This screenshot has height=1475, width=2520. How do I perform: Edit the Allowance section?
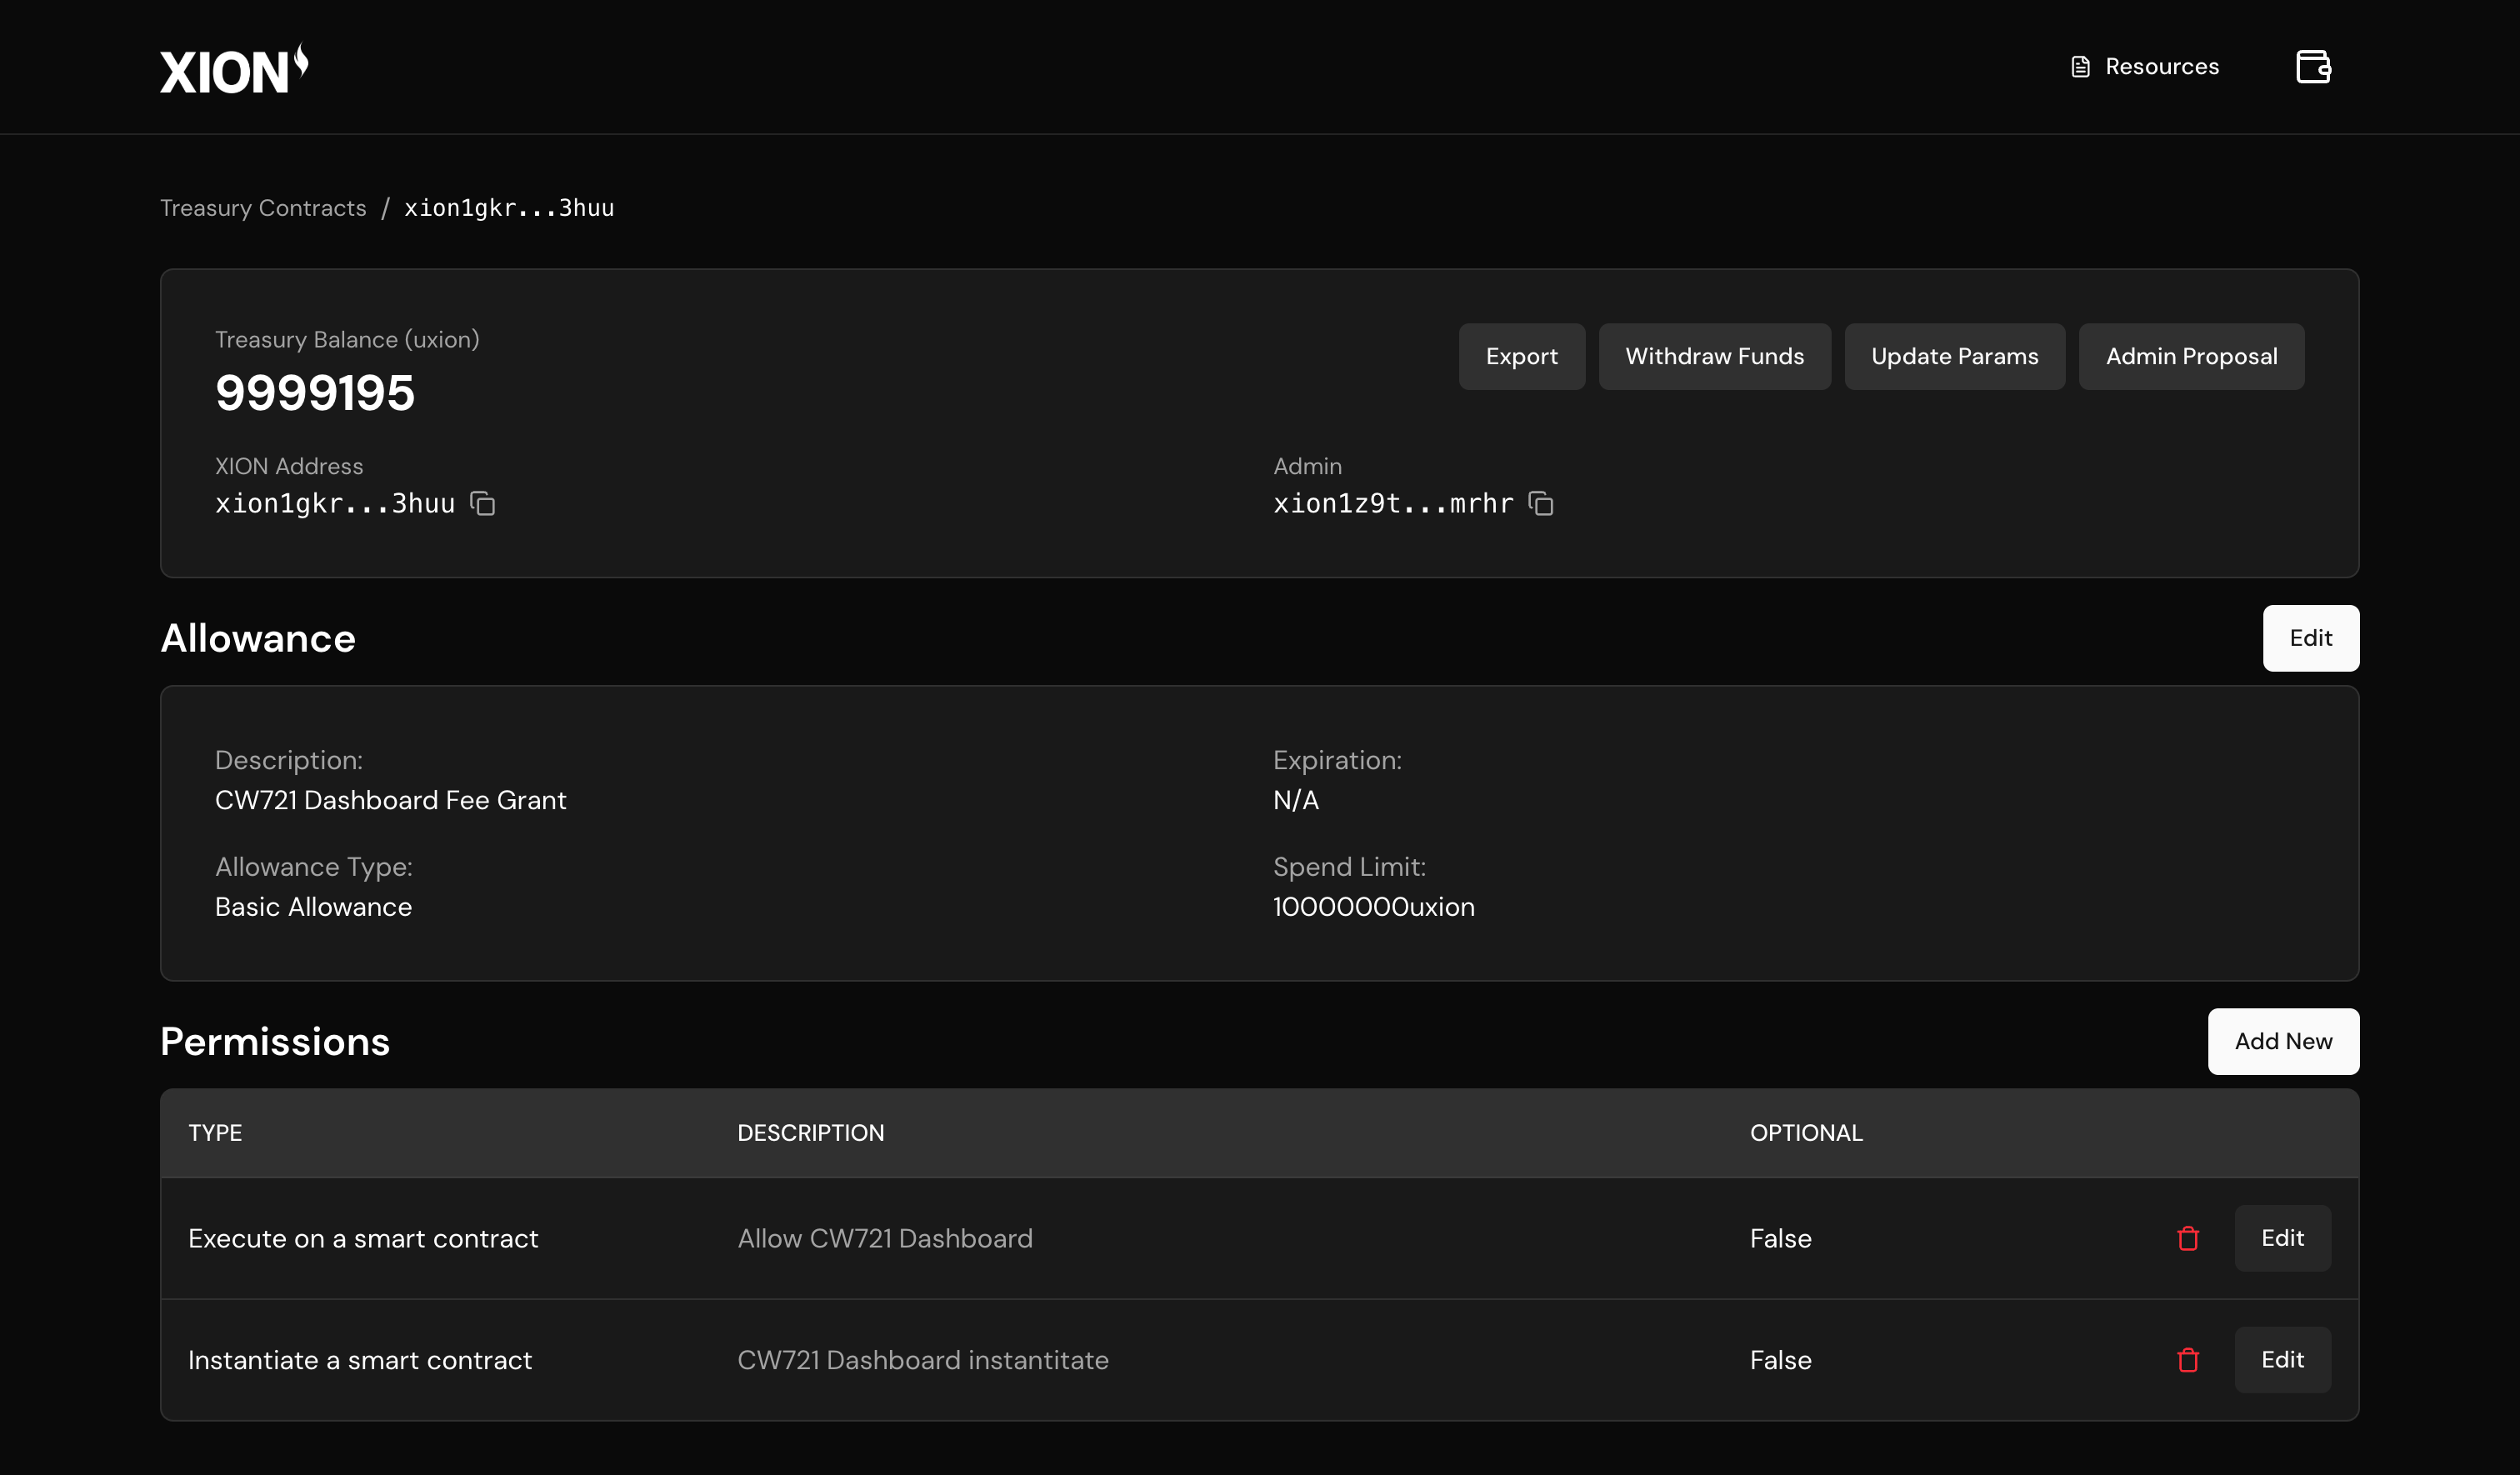click(x=2310, y=638)
